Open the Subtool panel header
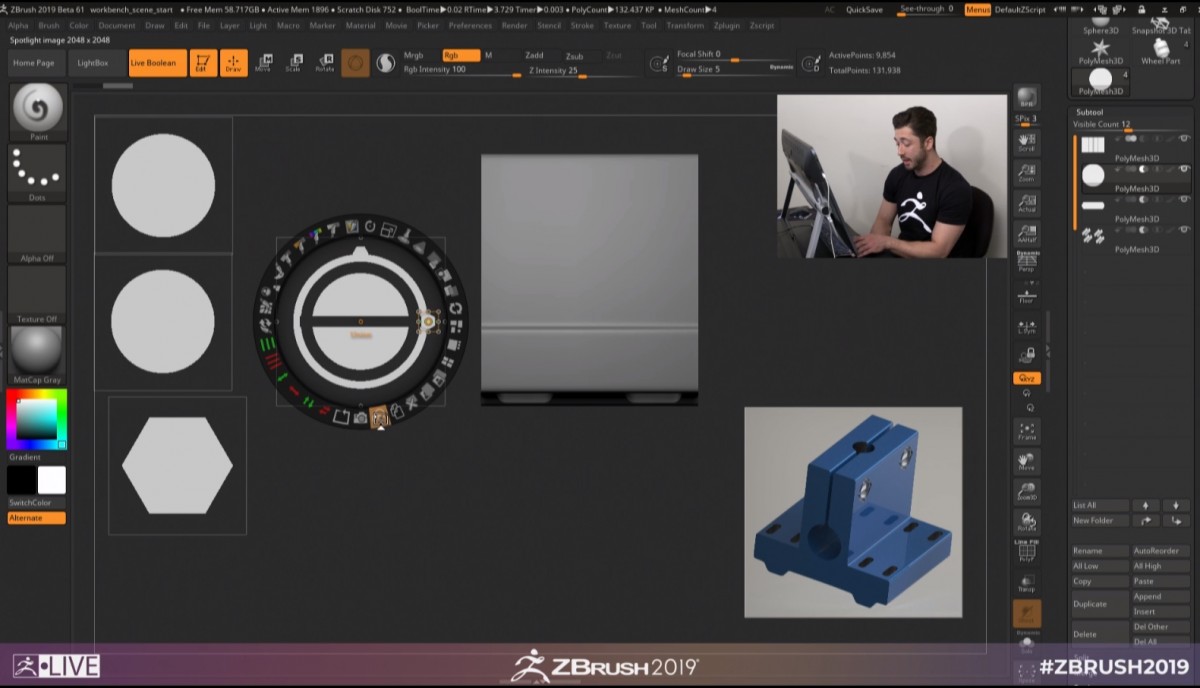1200x688 pixels. click(x=1089, y=112)
